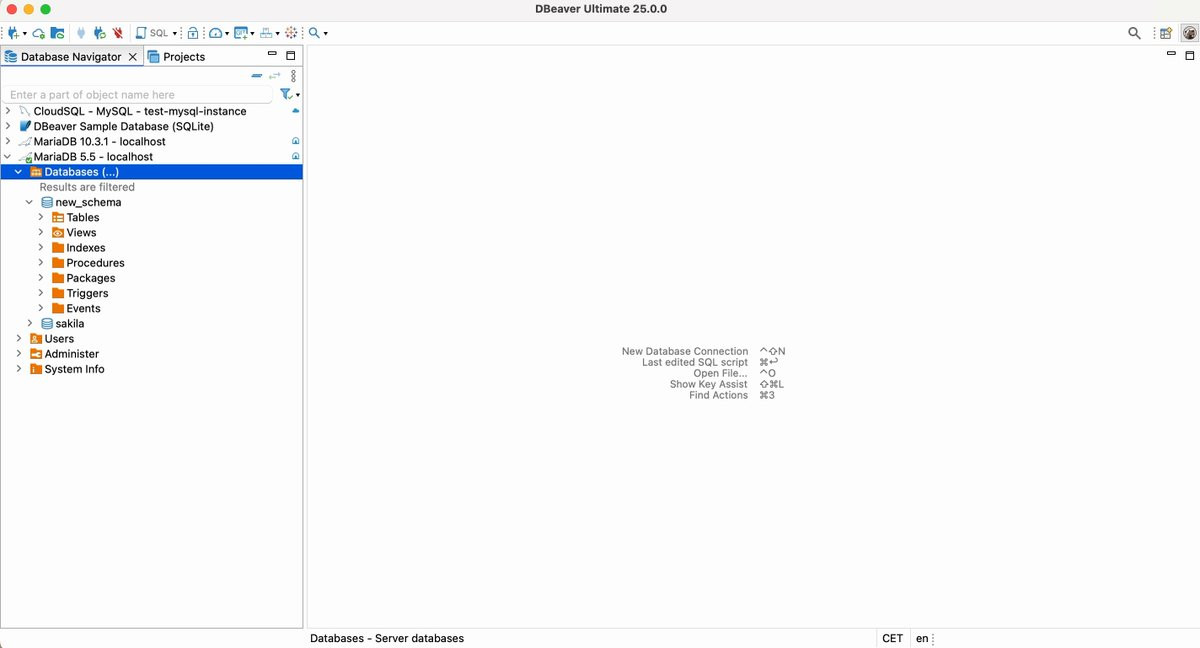Click the New Database Connection plug icon
This screenshot has width=1200, height=648.
click(x=13, y=33)
